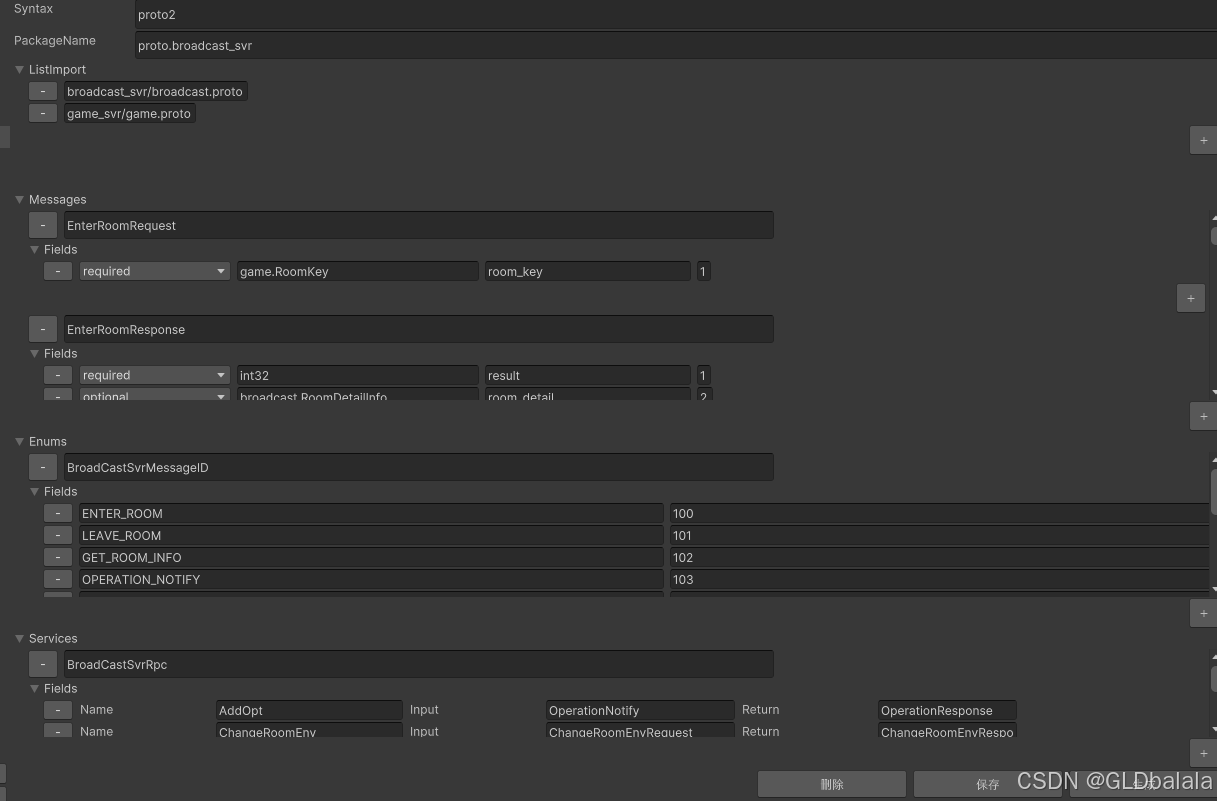This screenshot has width=1217, height=801.
Task: Edit the result field name
Action: (x=588, y=375)
